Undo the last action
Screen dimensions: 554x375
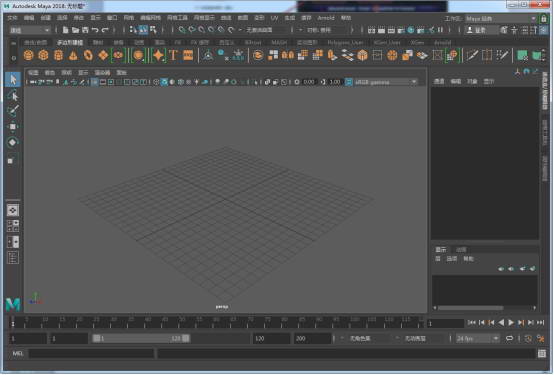[x=95, y=30]
